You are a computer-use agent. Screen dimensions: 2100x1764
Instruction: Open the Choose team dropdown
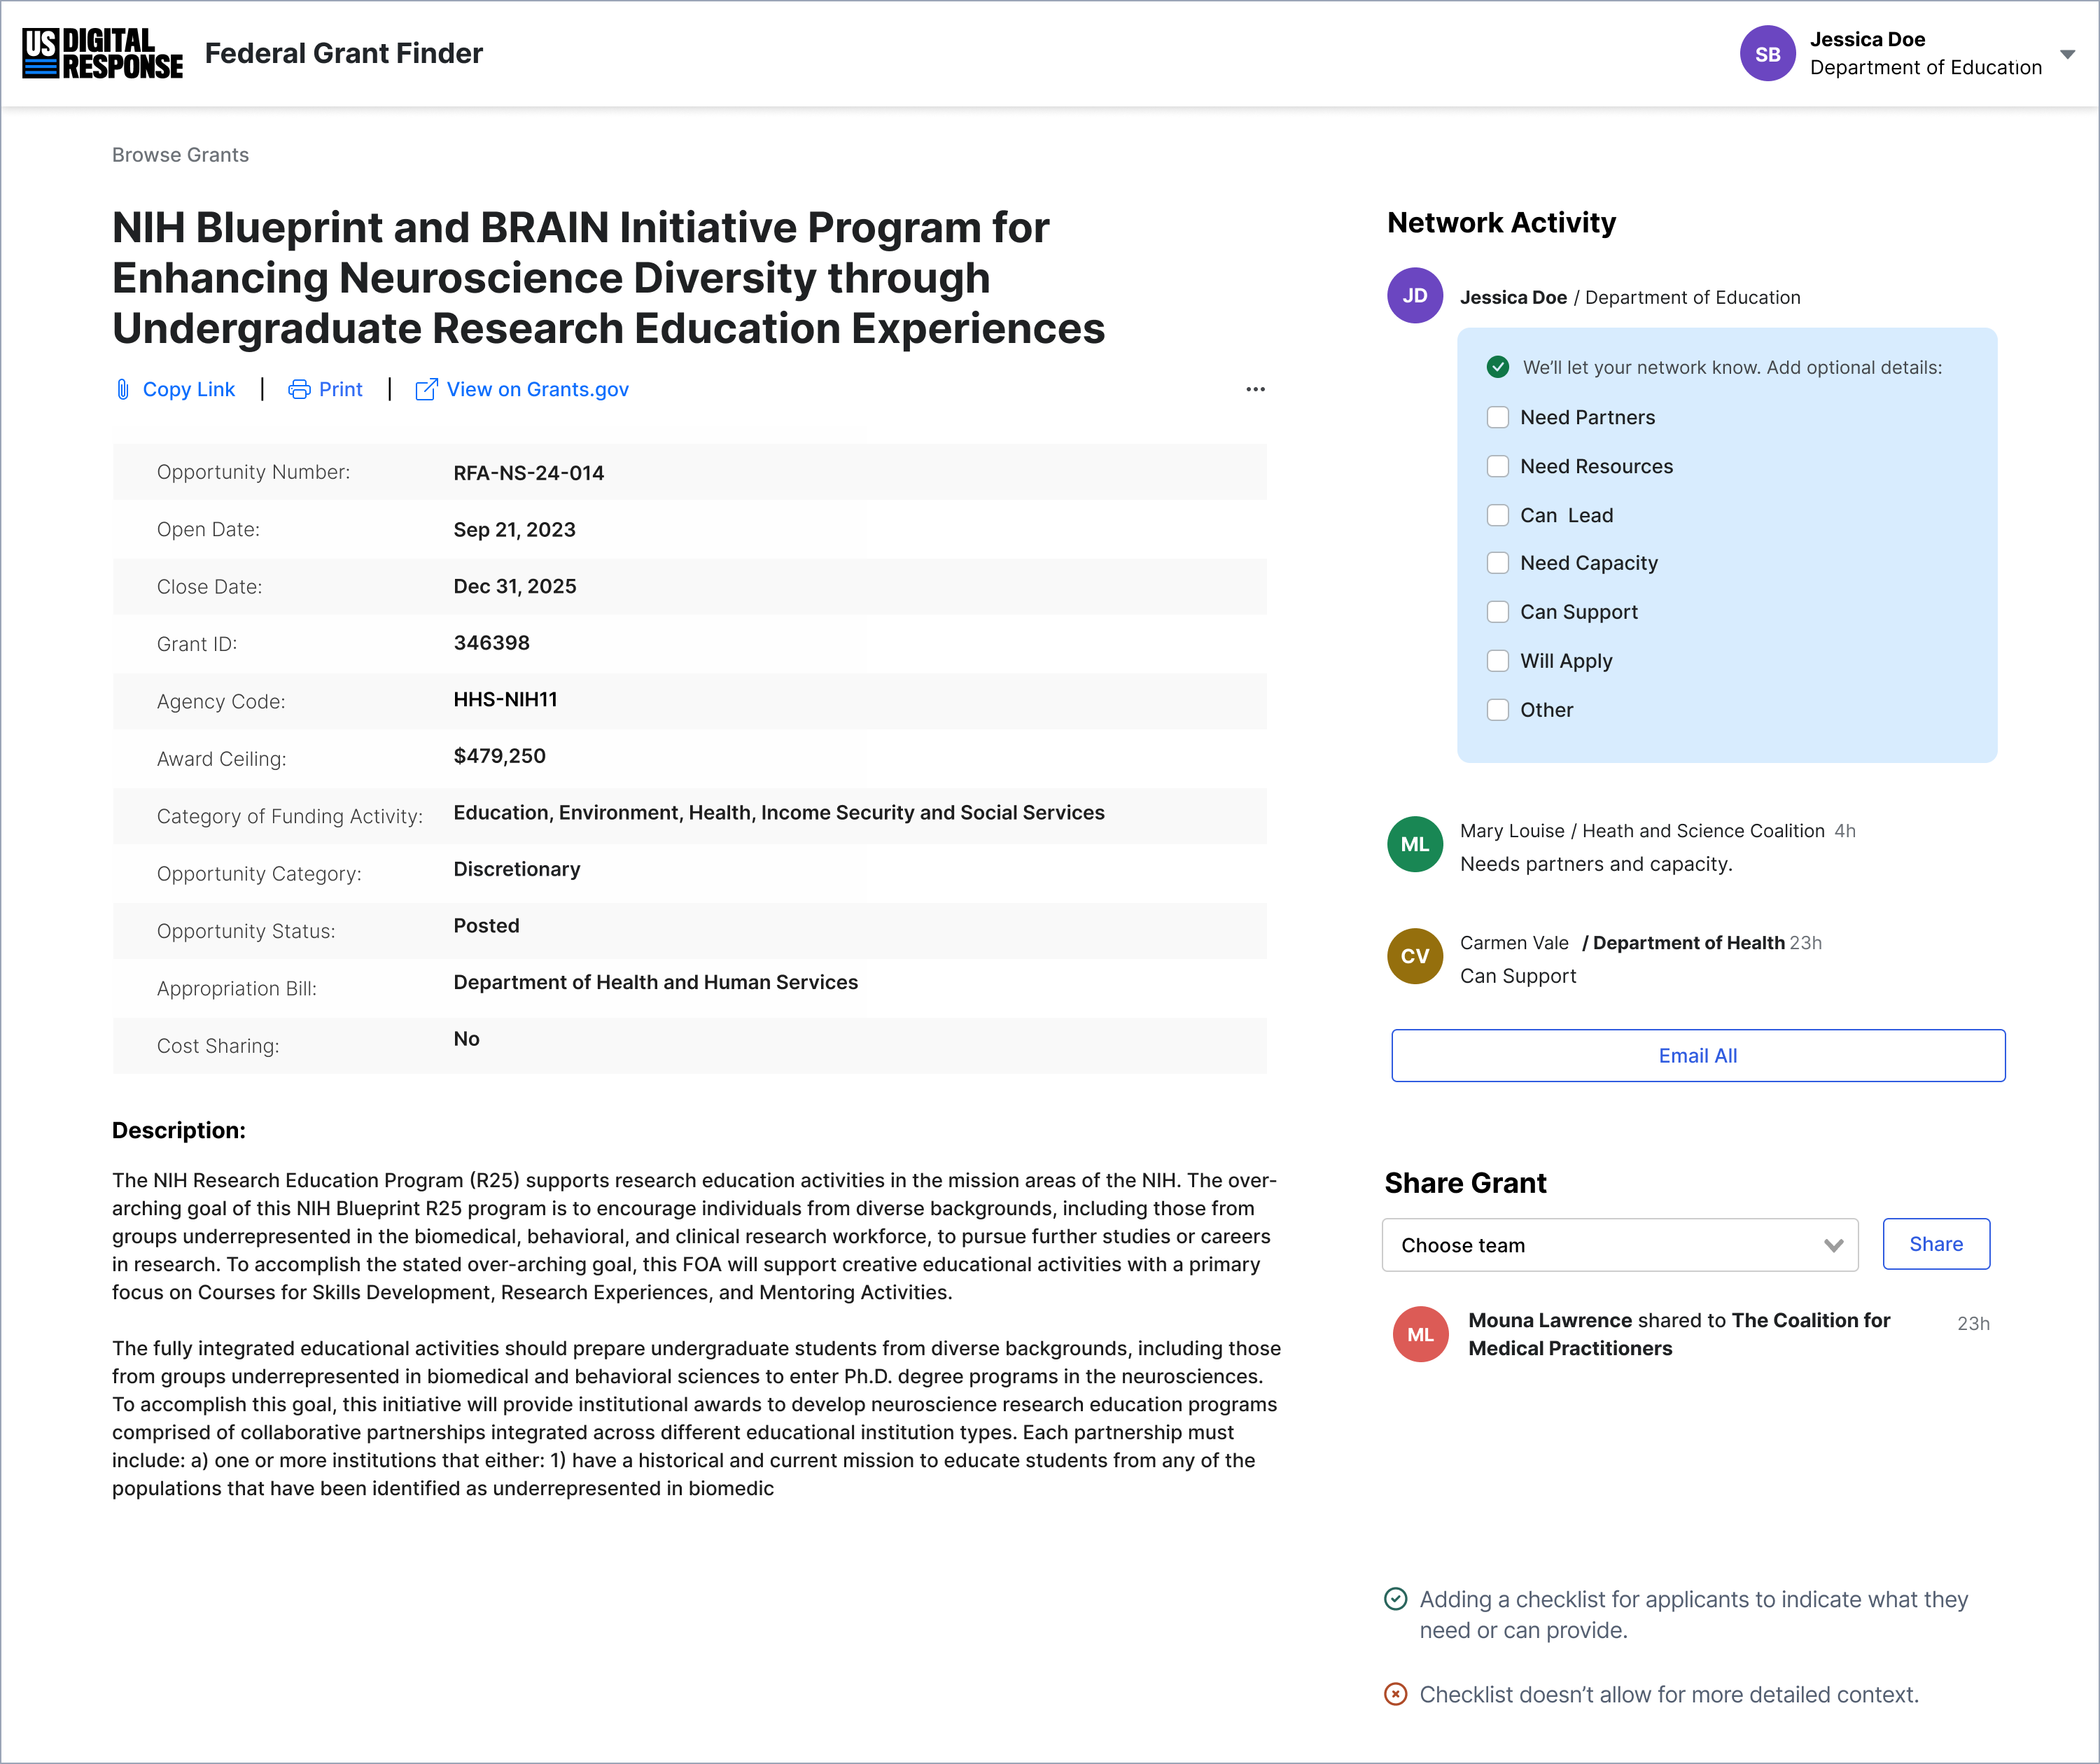1620,1245
